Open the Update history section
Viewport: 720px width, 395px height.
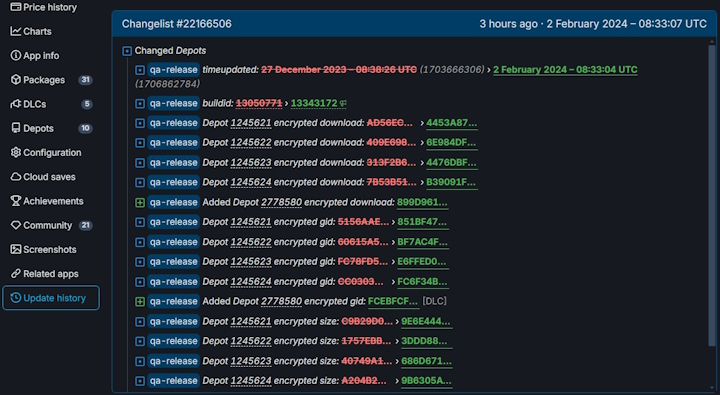[x=51, y=298]
